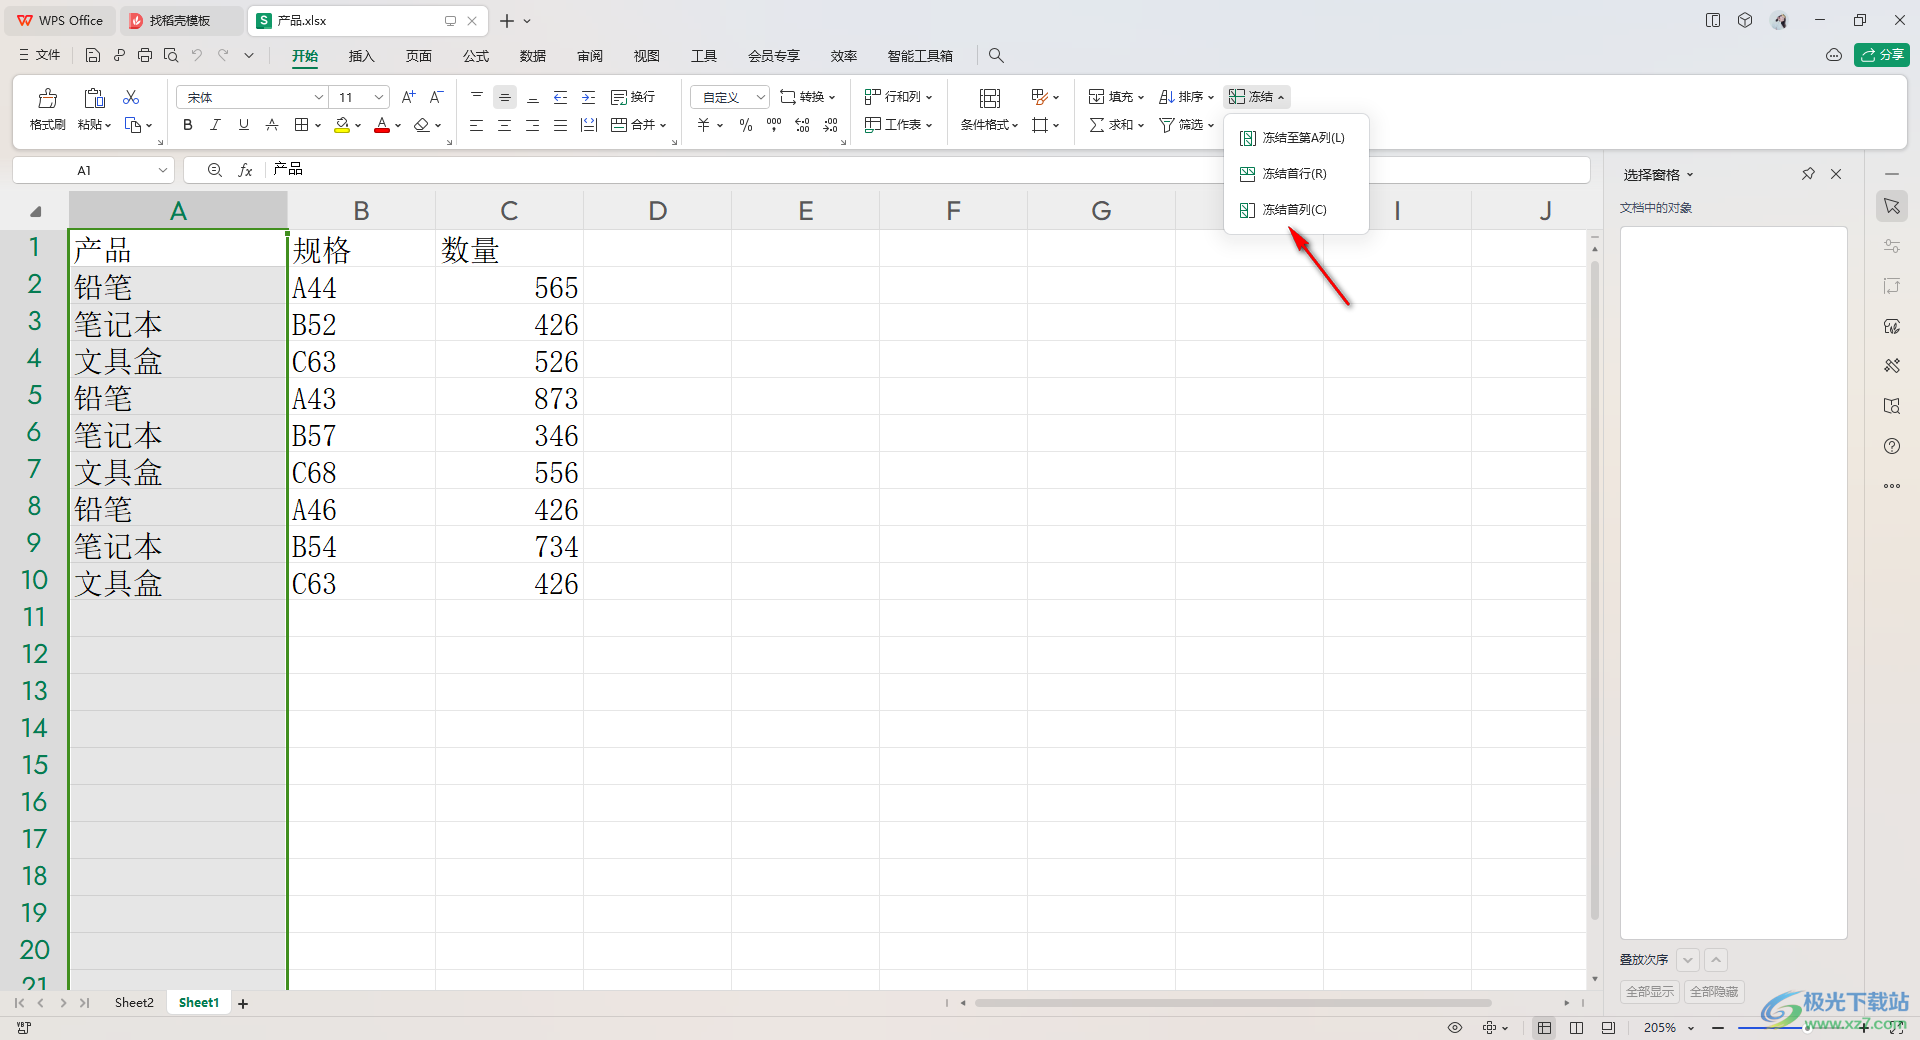This screenshot has width=1920, height=1040.
Task: Click the fx insert function icon
Action: [245, 170]
